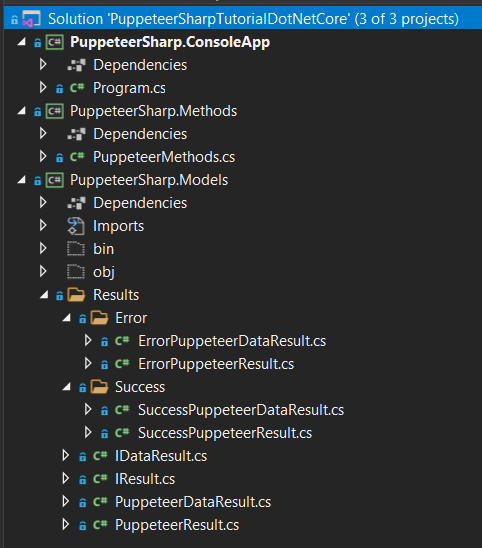
Task: Collapse the Success folder
Action: [66, 387]
